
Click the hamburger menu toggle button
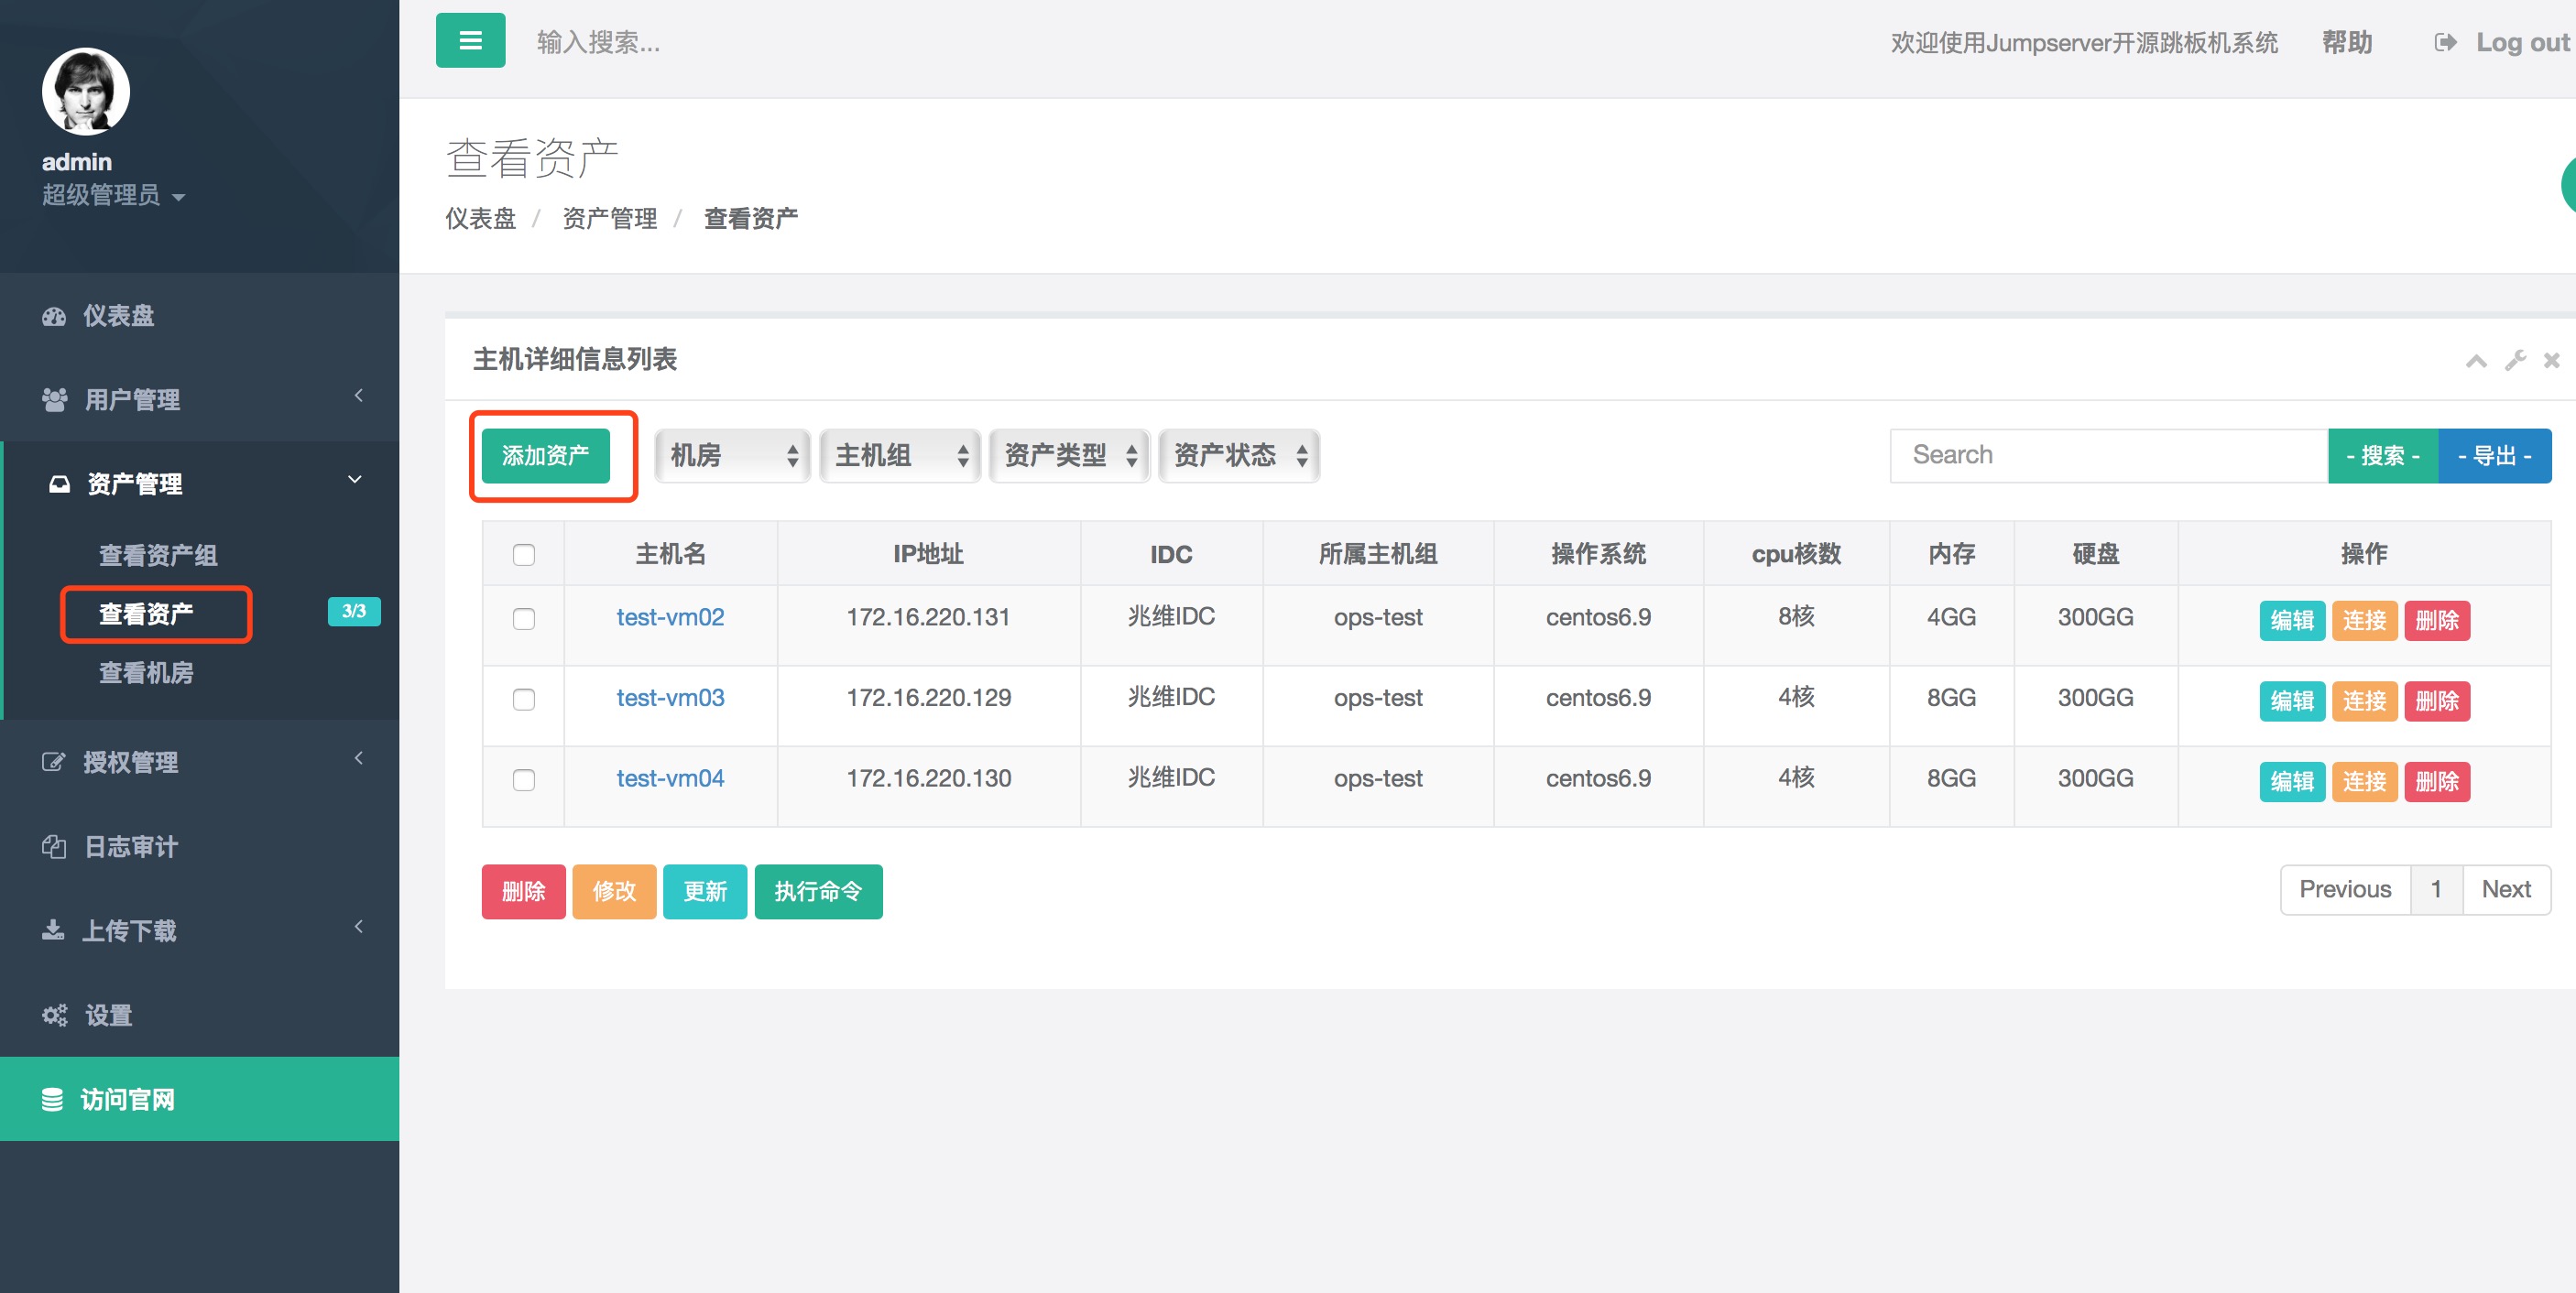pos(470,41)
